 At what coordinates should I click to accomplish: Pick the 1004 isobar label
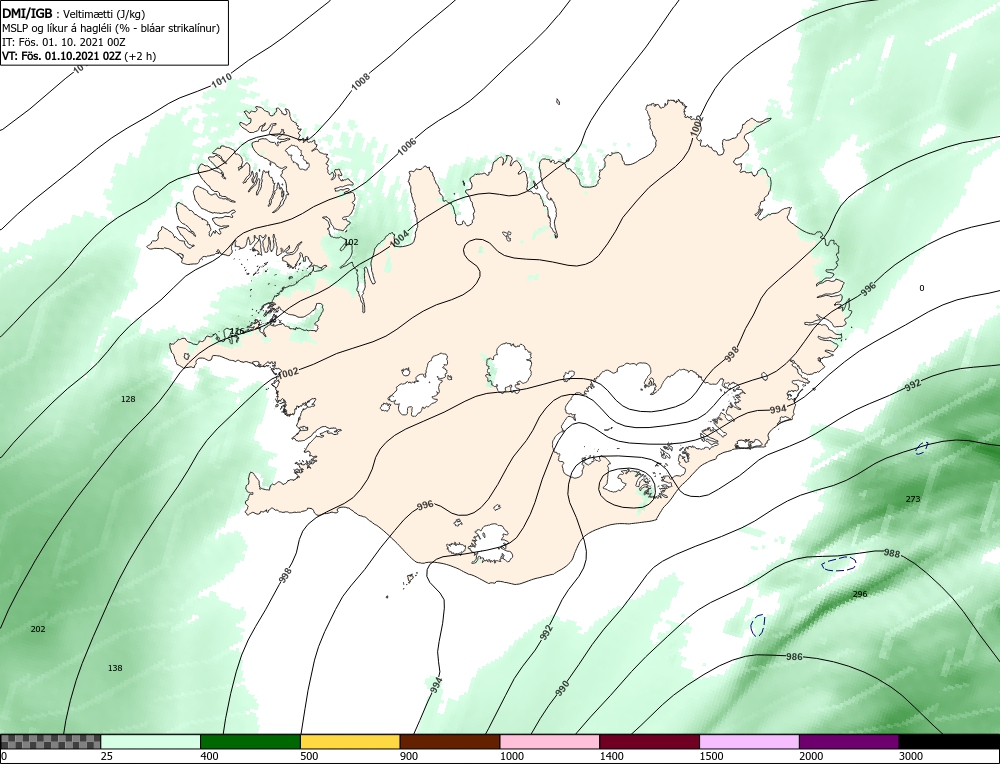400,239
